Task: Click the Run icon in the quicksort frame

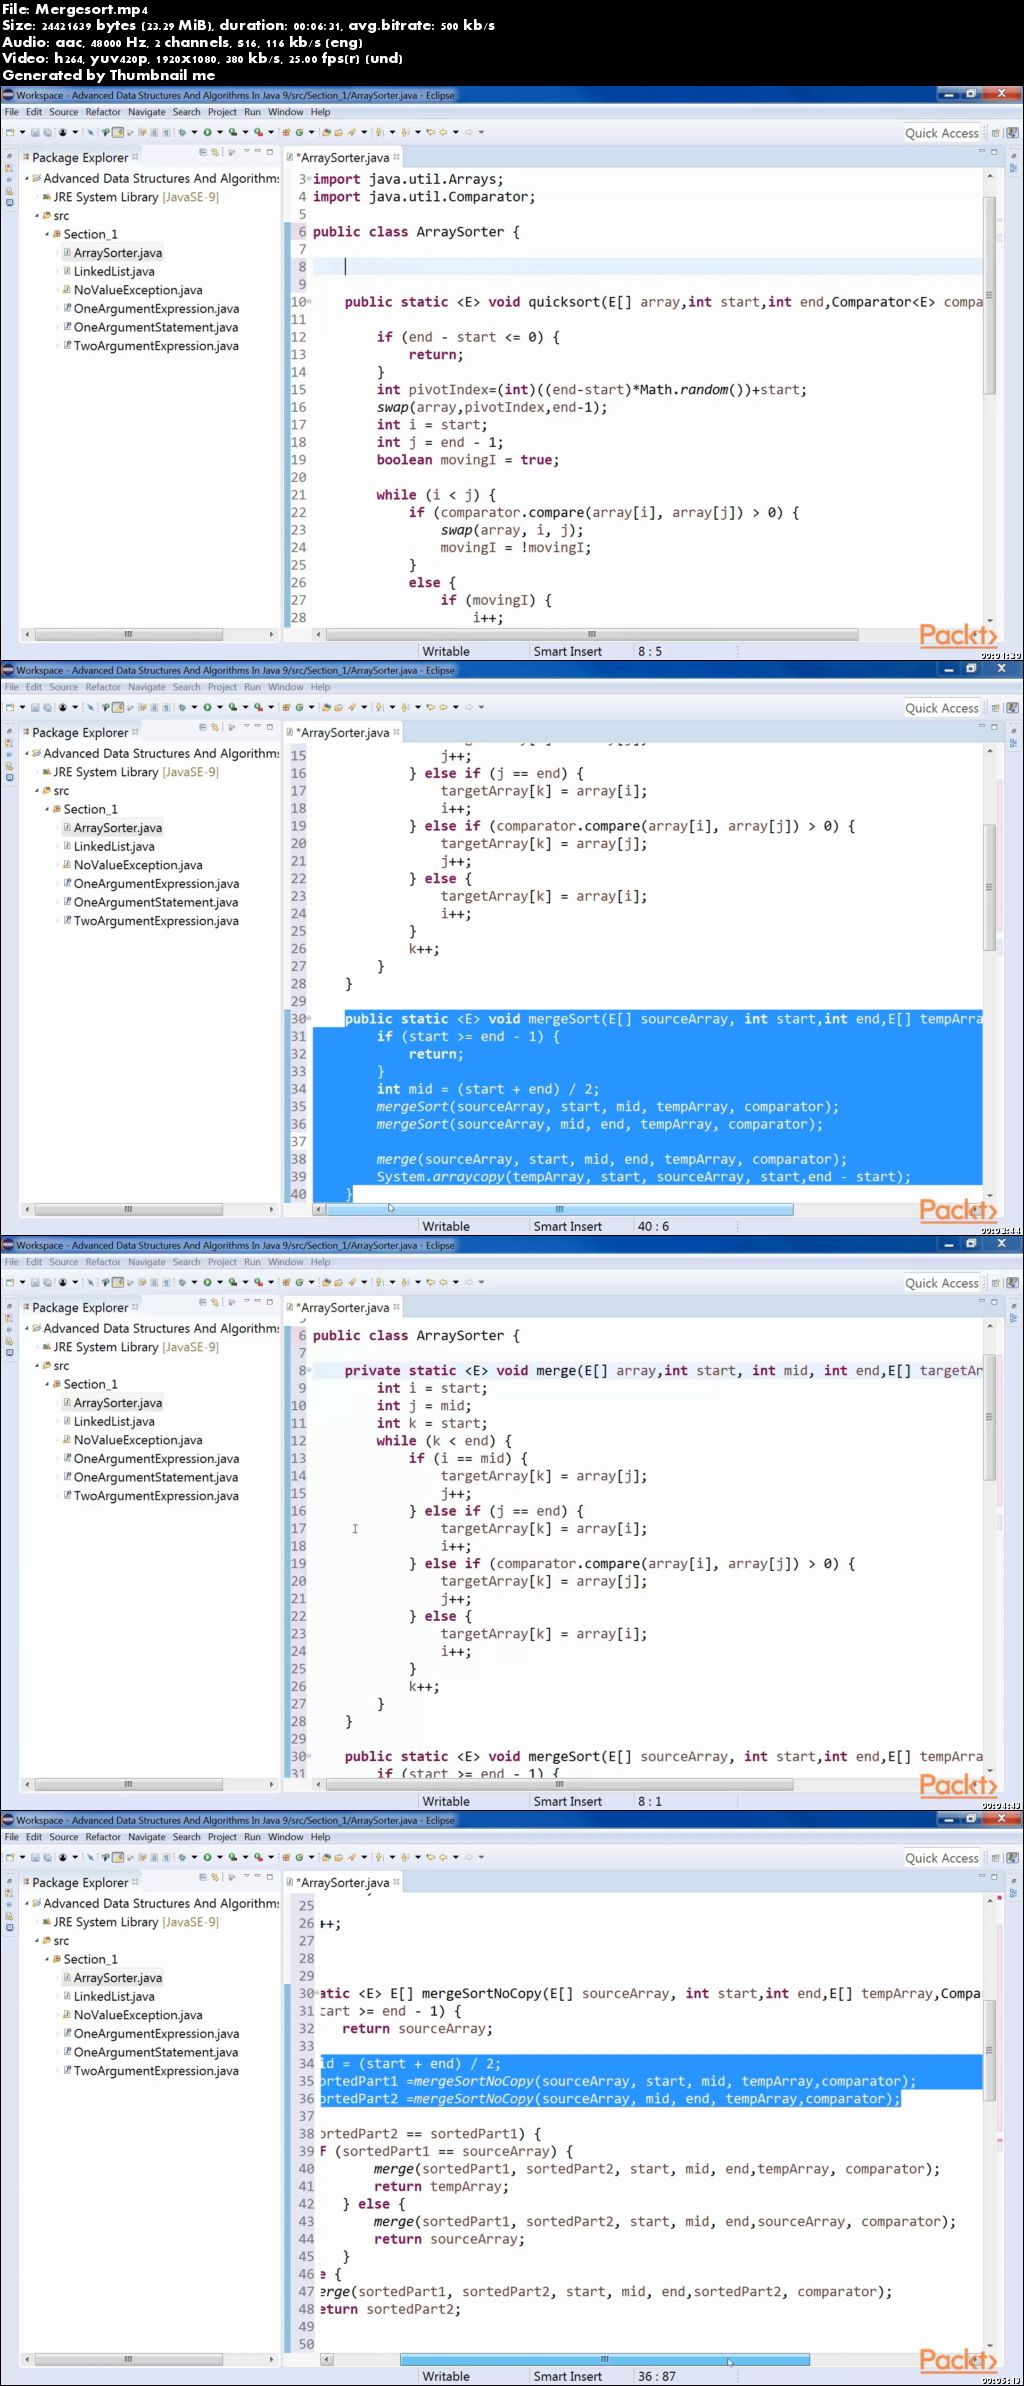Action: point(207,132)
